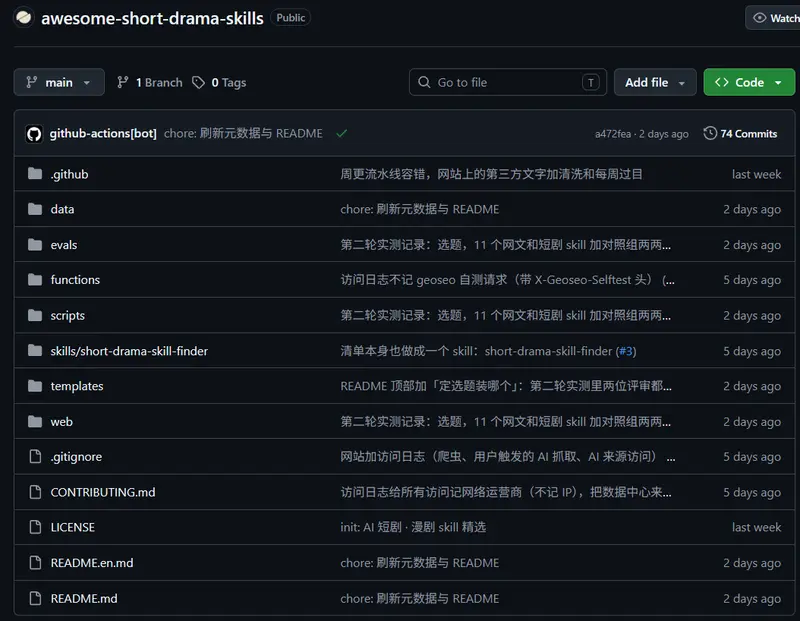Click the CONTRIBUTING.md file icon
Image resolution: width=800 pixels, height=621 pixels.
coord(35,492)
